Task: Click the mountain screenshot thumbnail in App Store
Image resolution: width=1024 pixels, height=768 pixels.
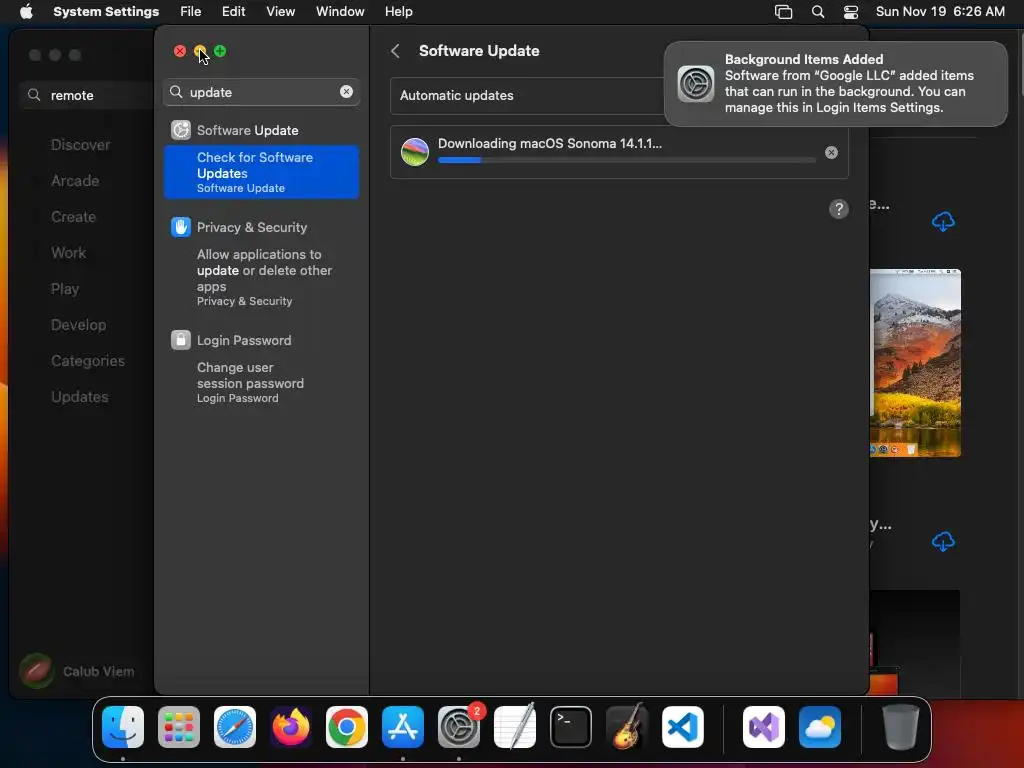Action: (916, 362)
